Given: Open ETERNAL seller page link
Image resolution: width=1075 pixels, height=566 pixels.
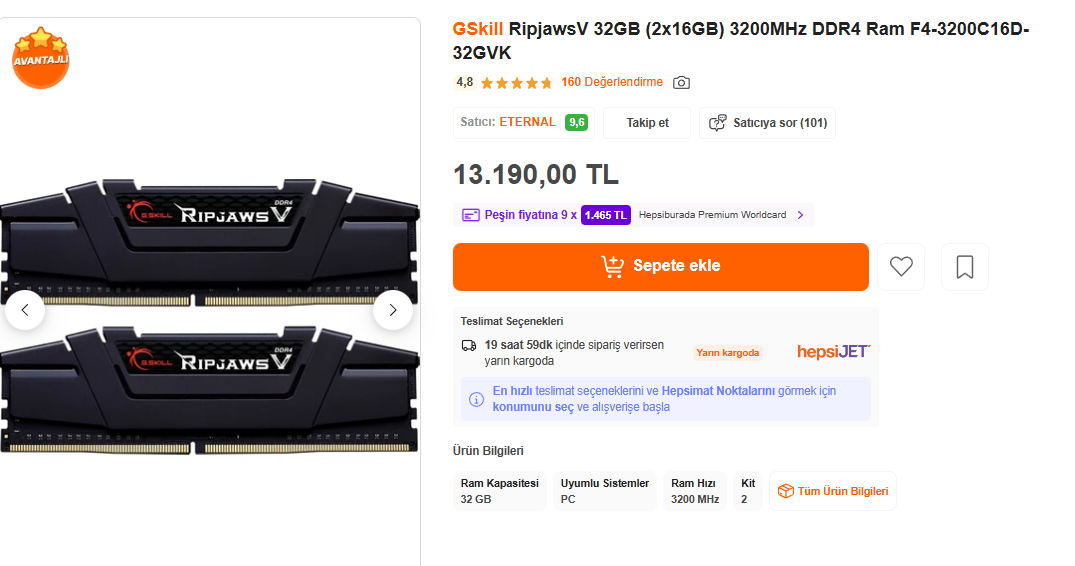Looking at the screenshot, I should click(x=527, y=122).
